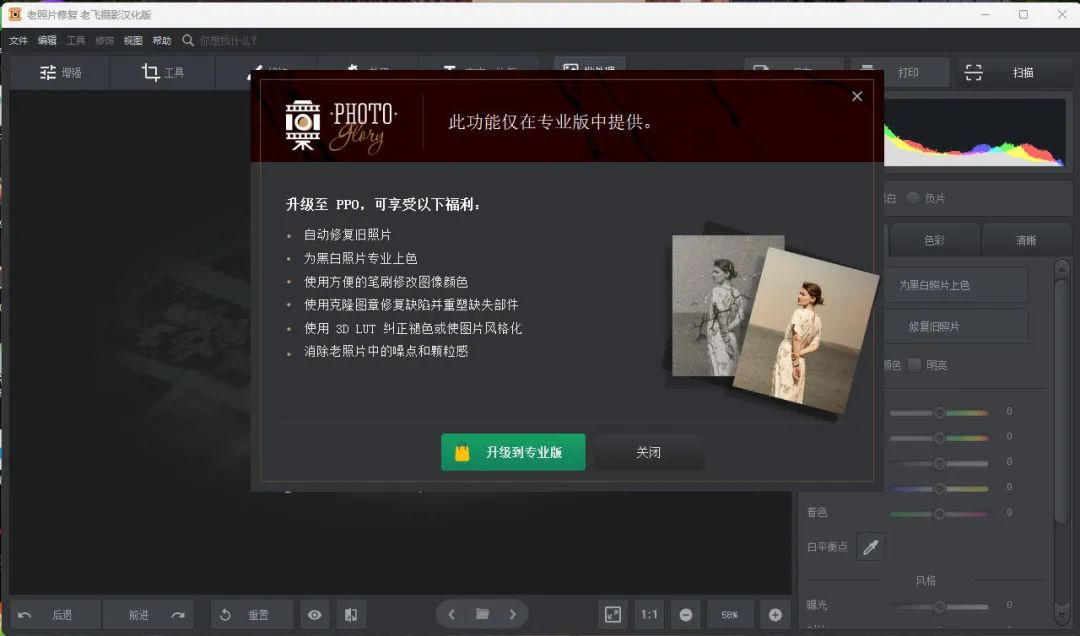Click the color histogram preview

[974, 132]
